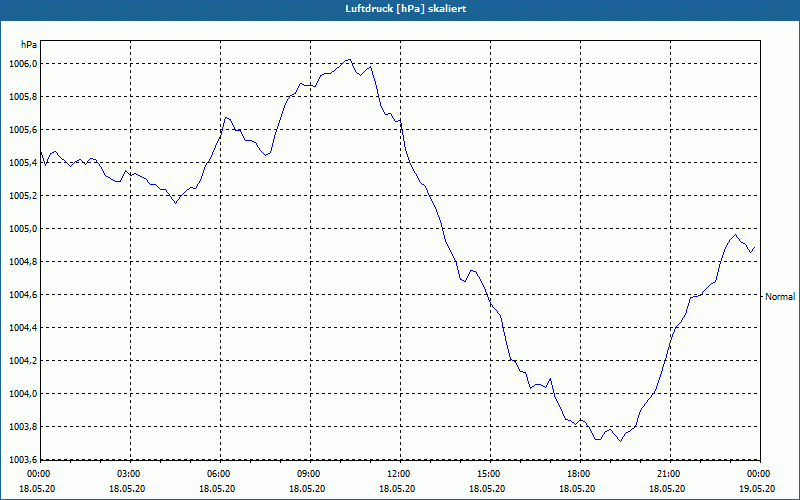Select the 1004,2 y-axis label
Viewport: 800px width, 500px height.
coord(23,361)
